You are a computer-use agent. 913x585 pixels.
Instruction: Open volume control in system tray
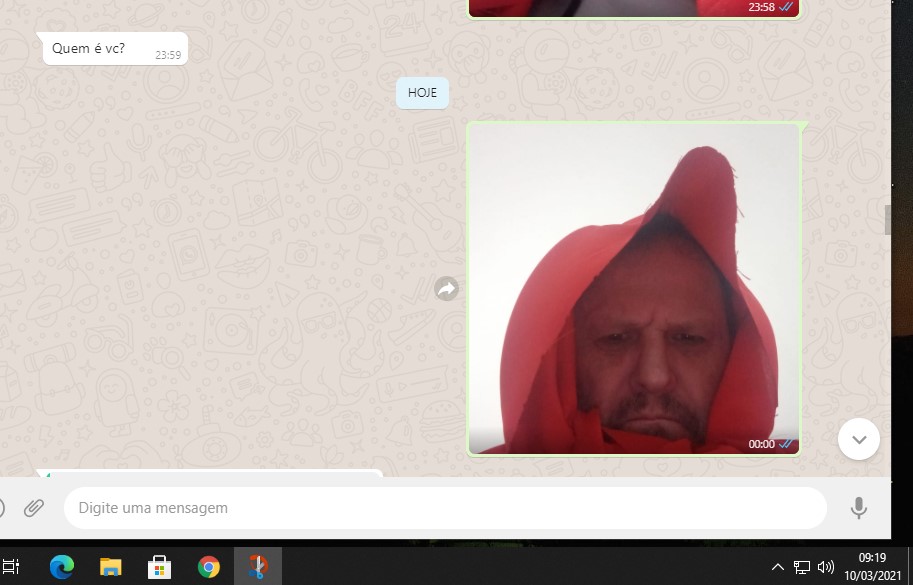point(826,567)
